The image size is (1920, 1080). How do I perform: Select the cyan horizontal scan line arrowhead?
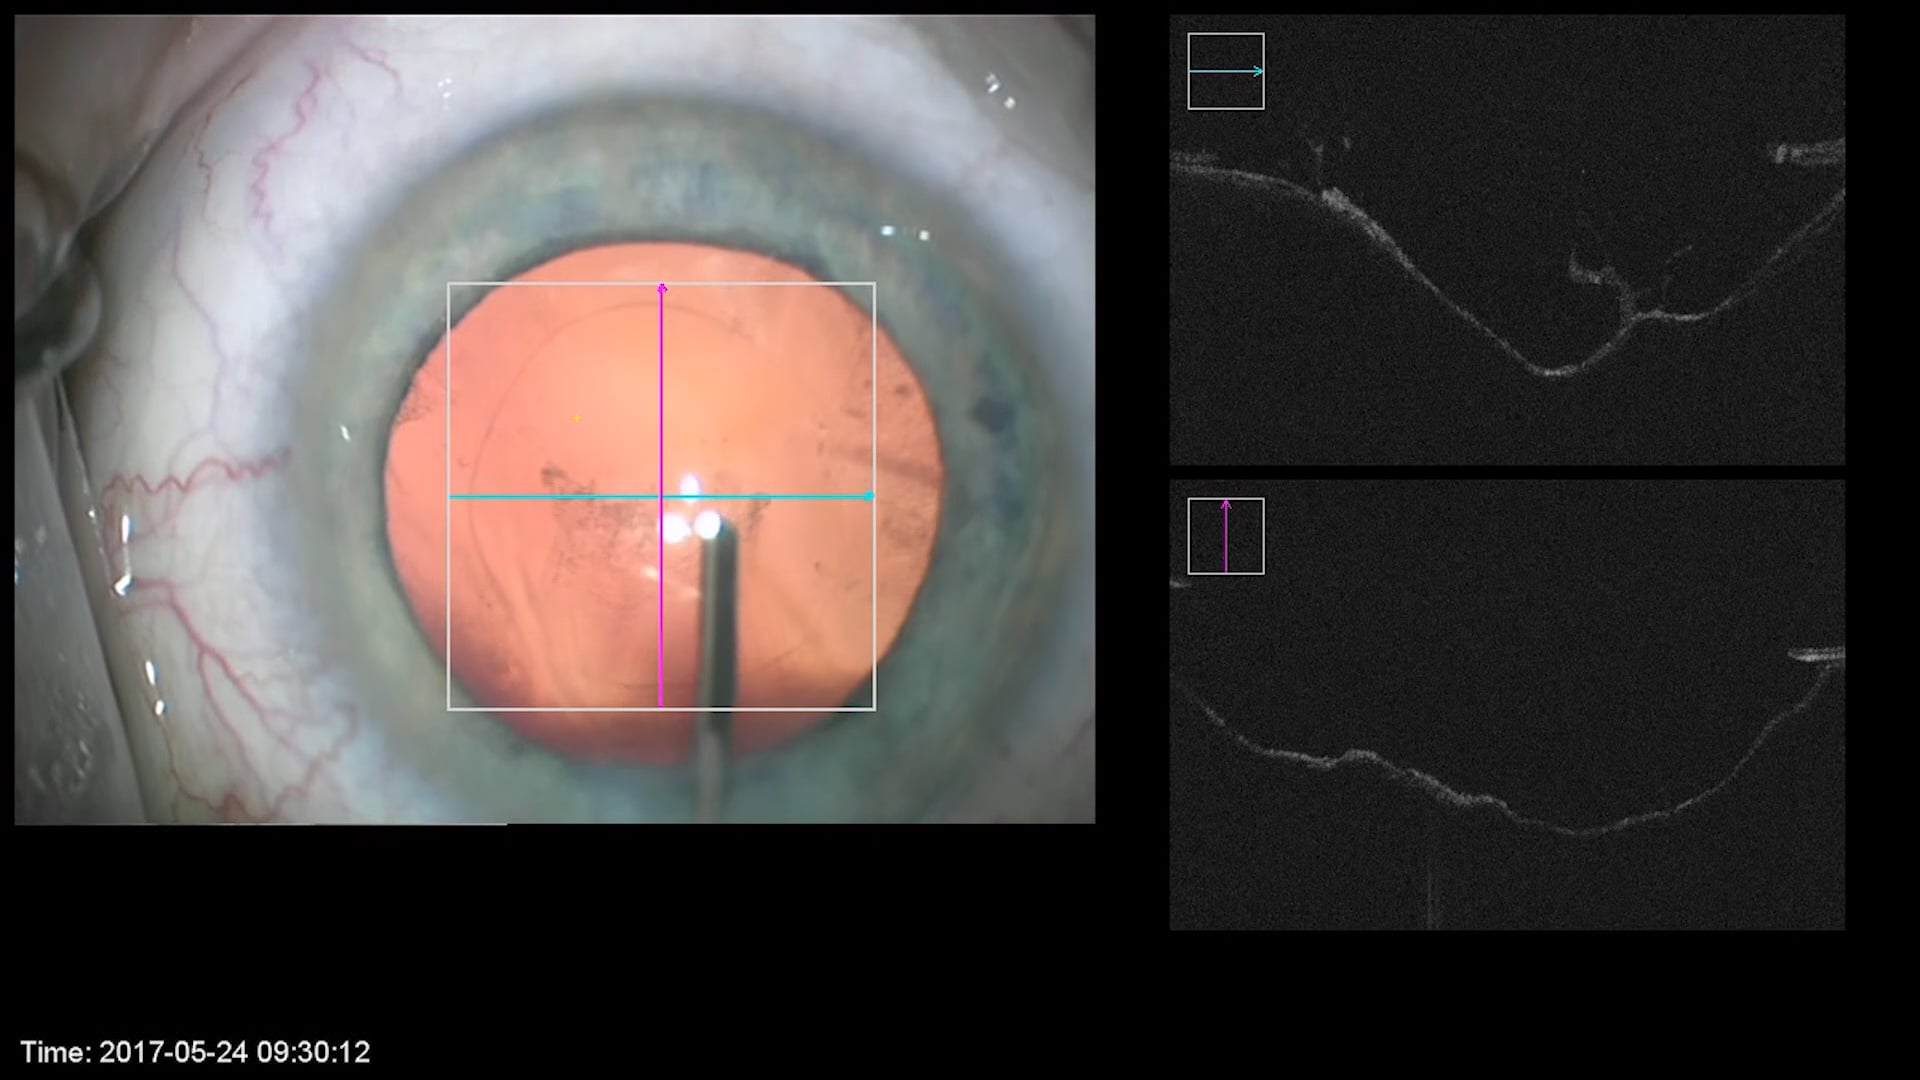(868, 496)
